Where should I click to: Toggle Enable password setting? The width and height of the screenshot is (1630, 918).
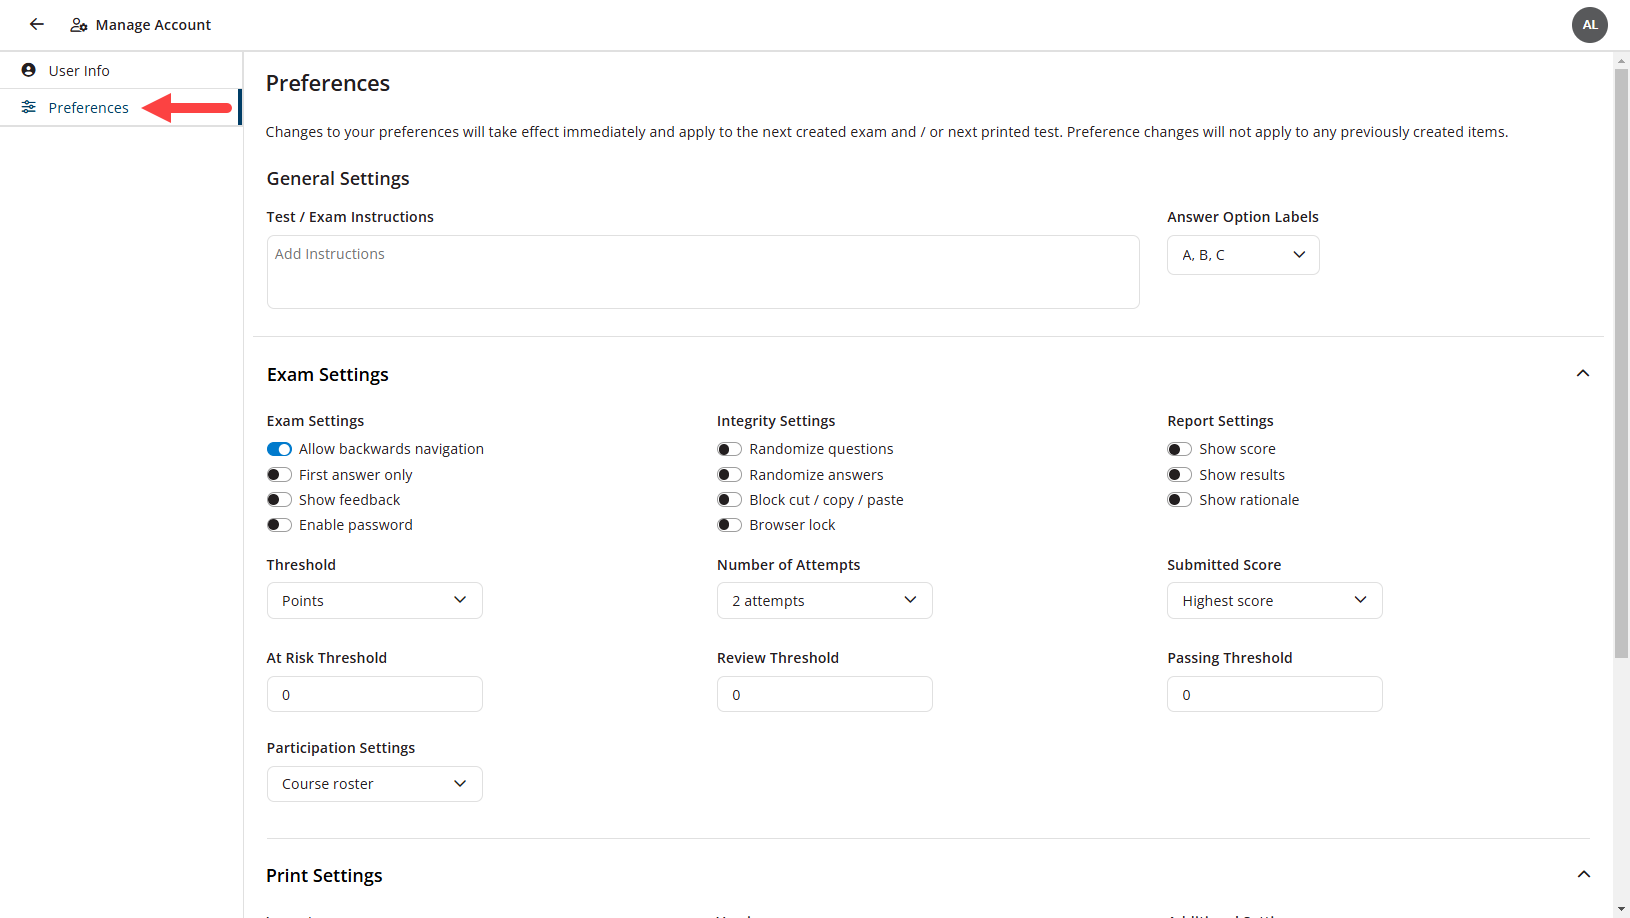tap(279, 524)
